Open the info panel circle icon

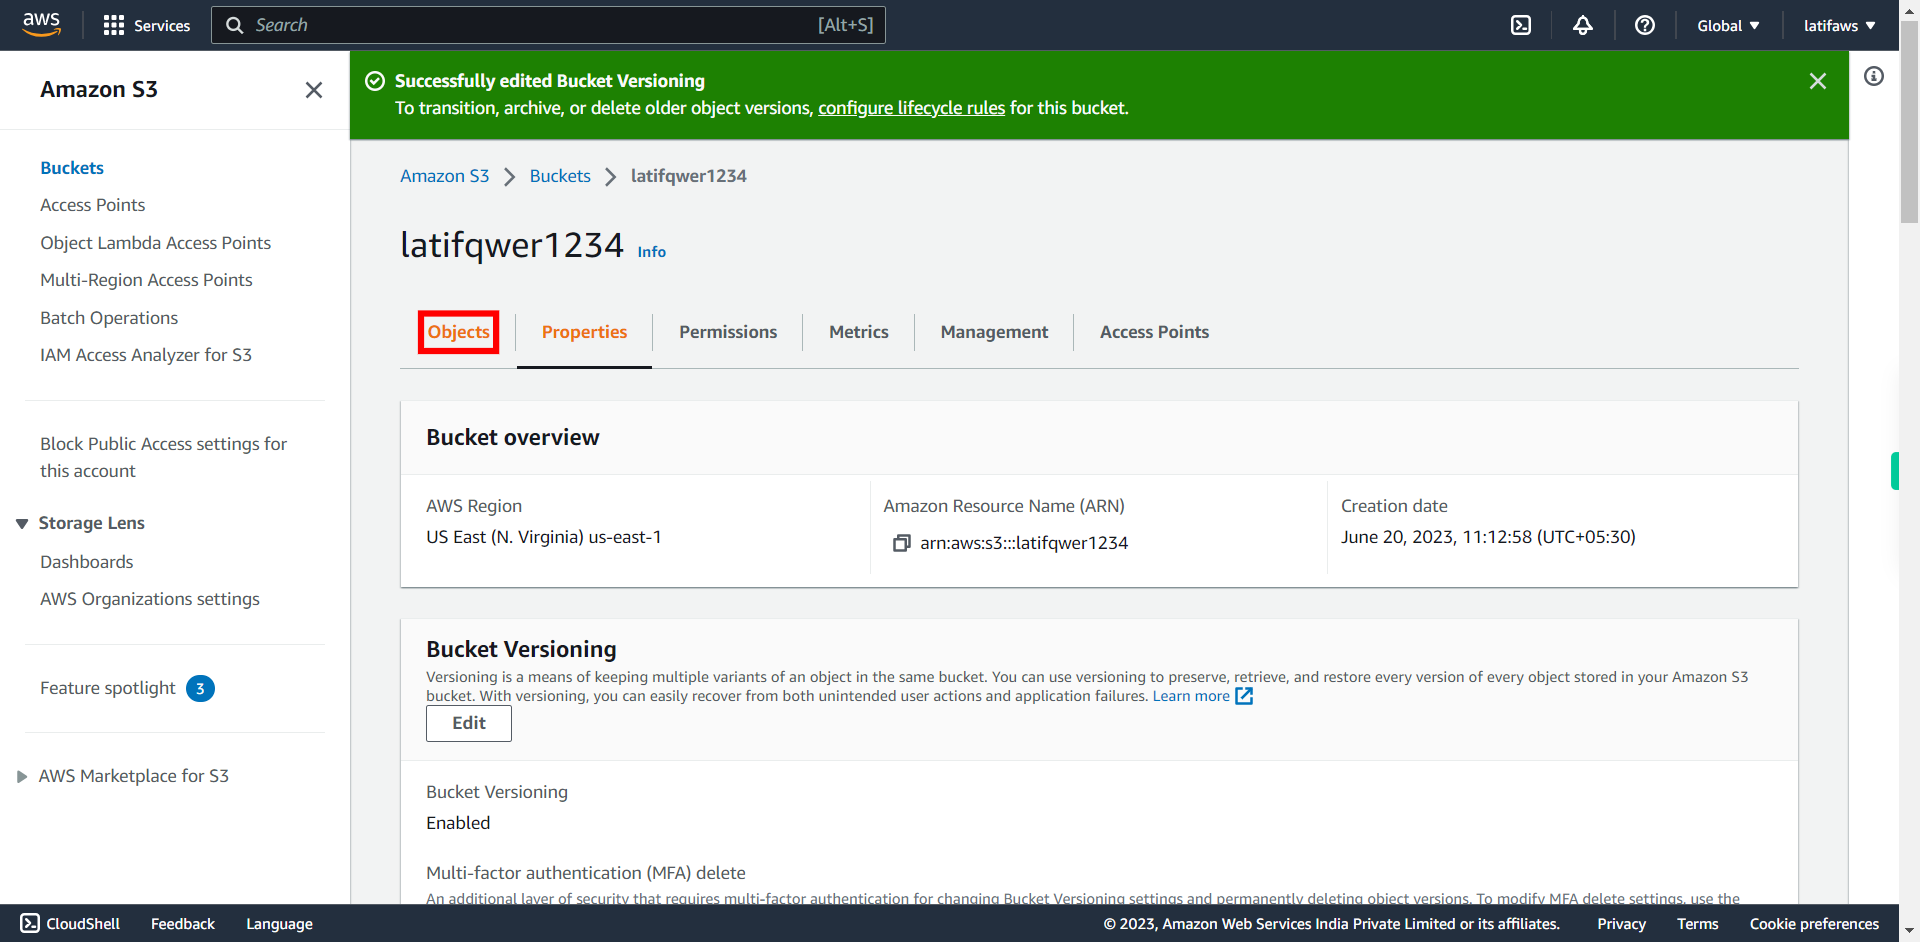pos(1874,76)
